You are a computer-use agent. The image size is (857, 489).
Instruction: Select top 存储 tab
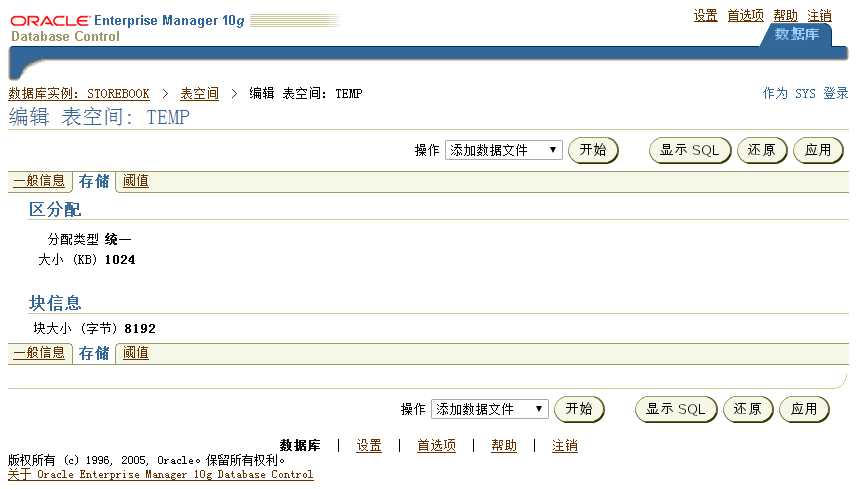click(94, 181)
